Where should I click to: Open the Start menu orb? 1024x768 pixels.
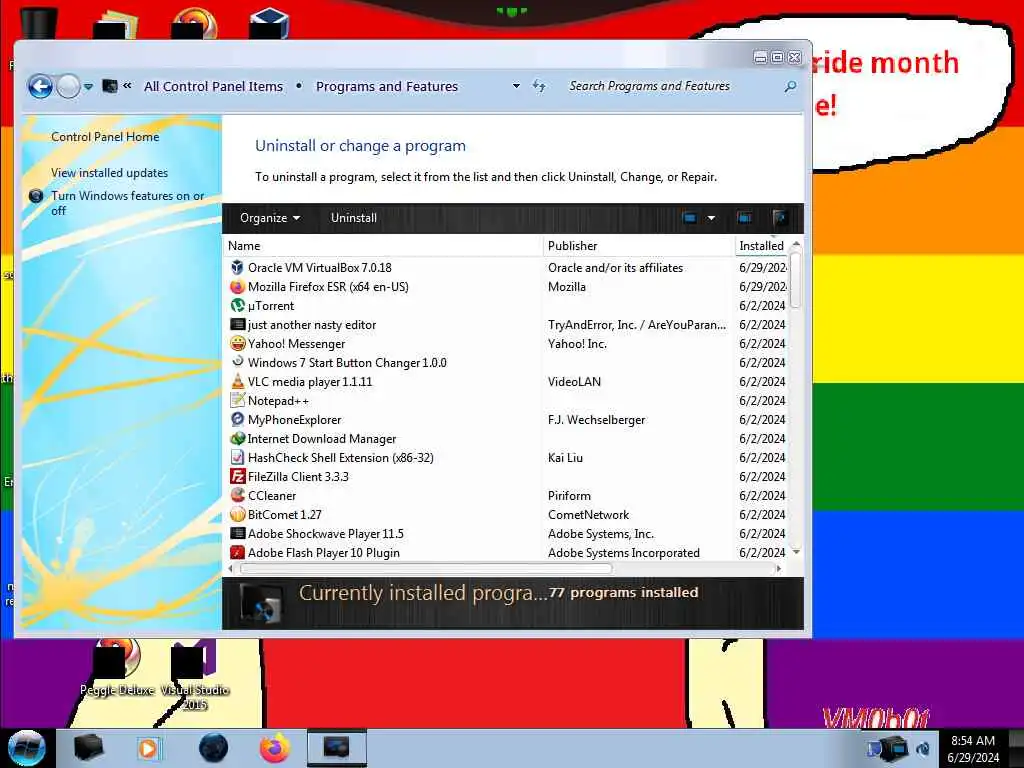pyautogui.click(x=26, y=748)
